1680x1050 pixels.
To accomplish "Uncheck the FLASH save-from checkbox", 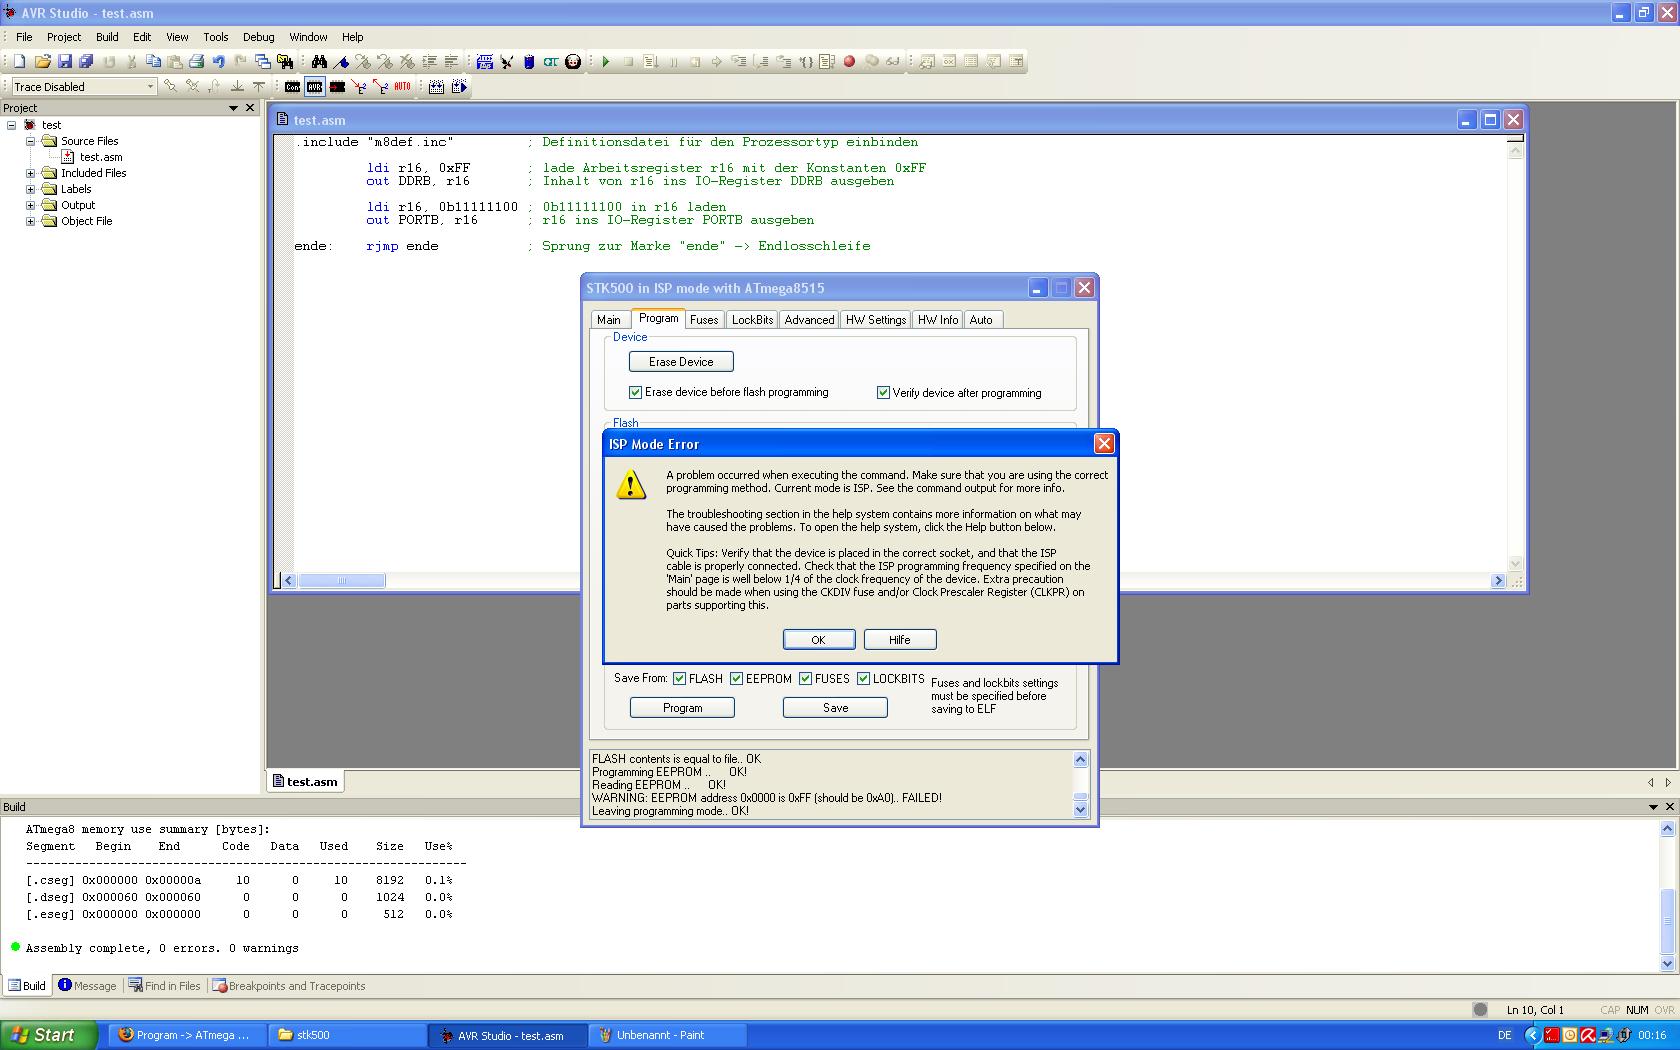I will click(679, 678).
